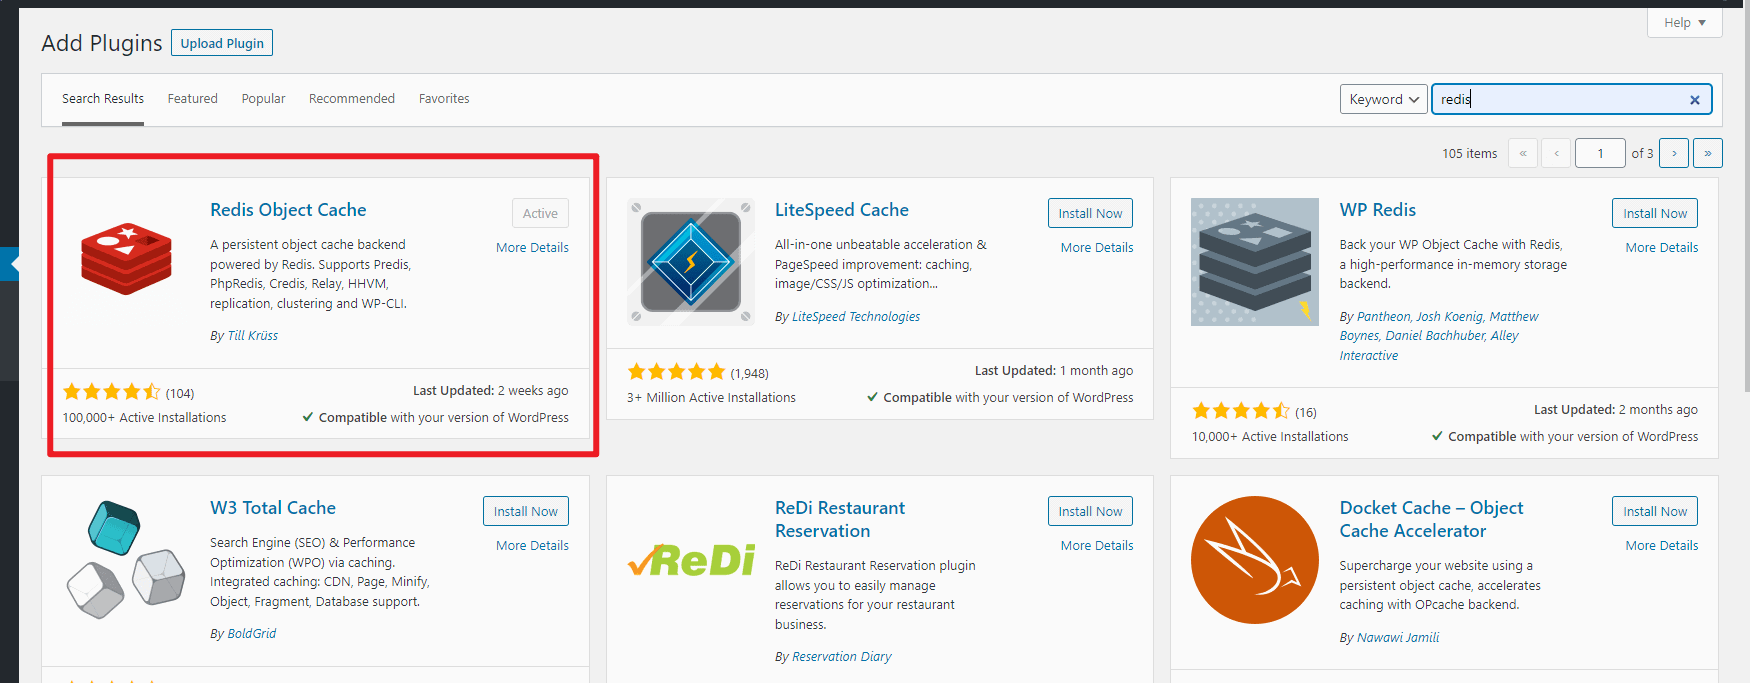Click the LiteSpeed Cache plugin icon
Image resolution: width=1750 pixels, height=683 pixels.
[690, 262]
